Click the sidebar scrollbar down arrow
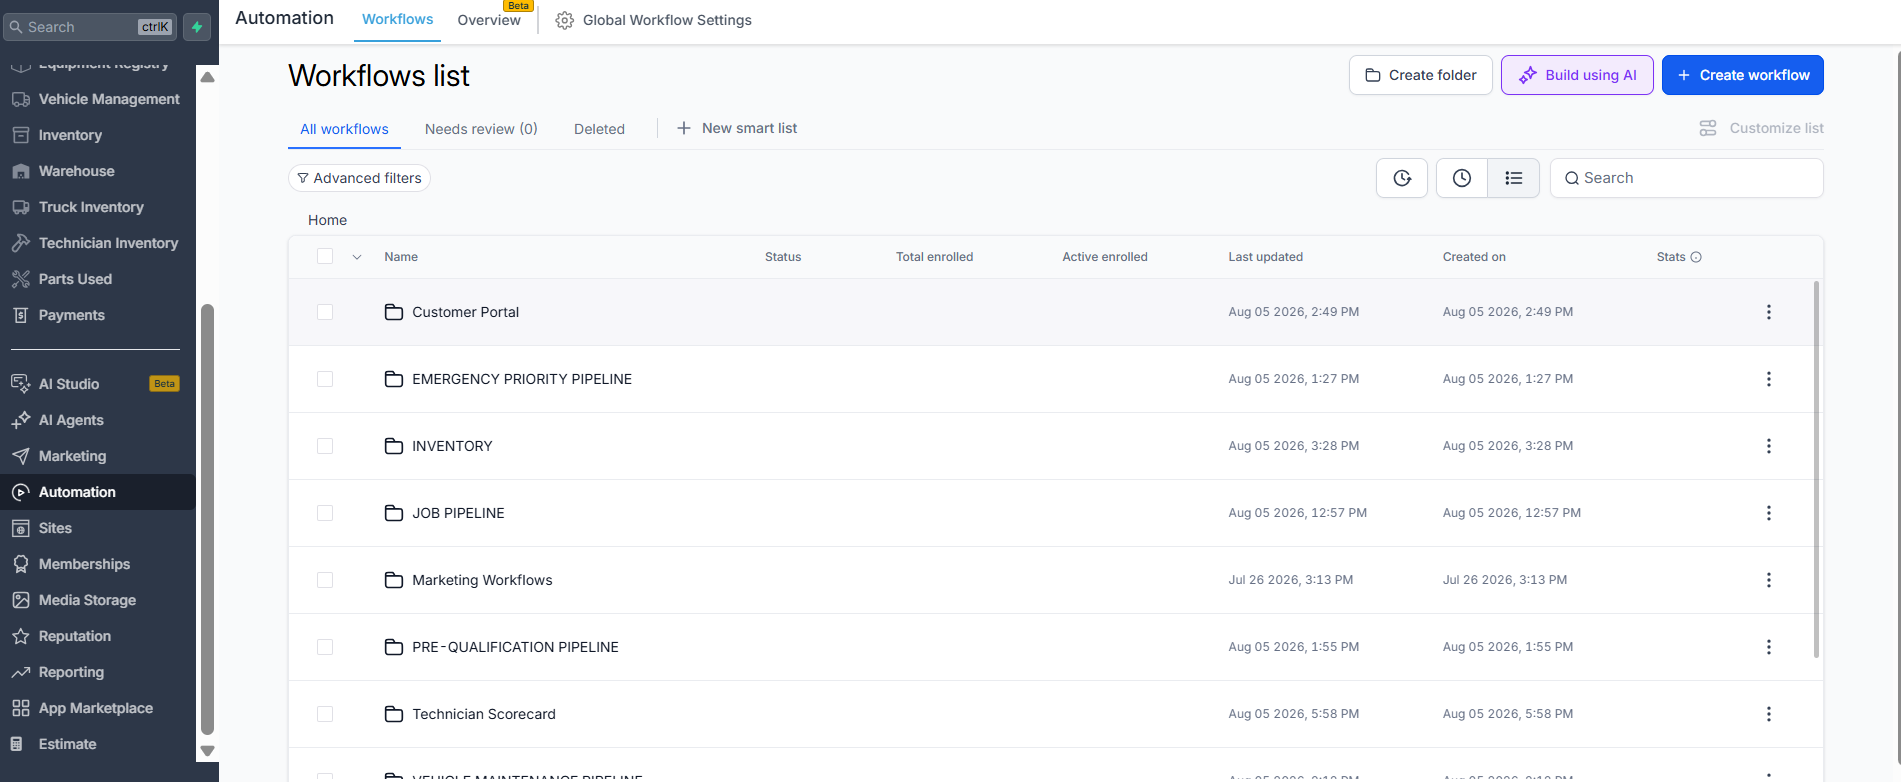 pos(207,750)
